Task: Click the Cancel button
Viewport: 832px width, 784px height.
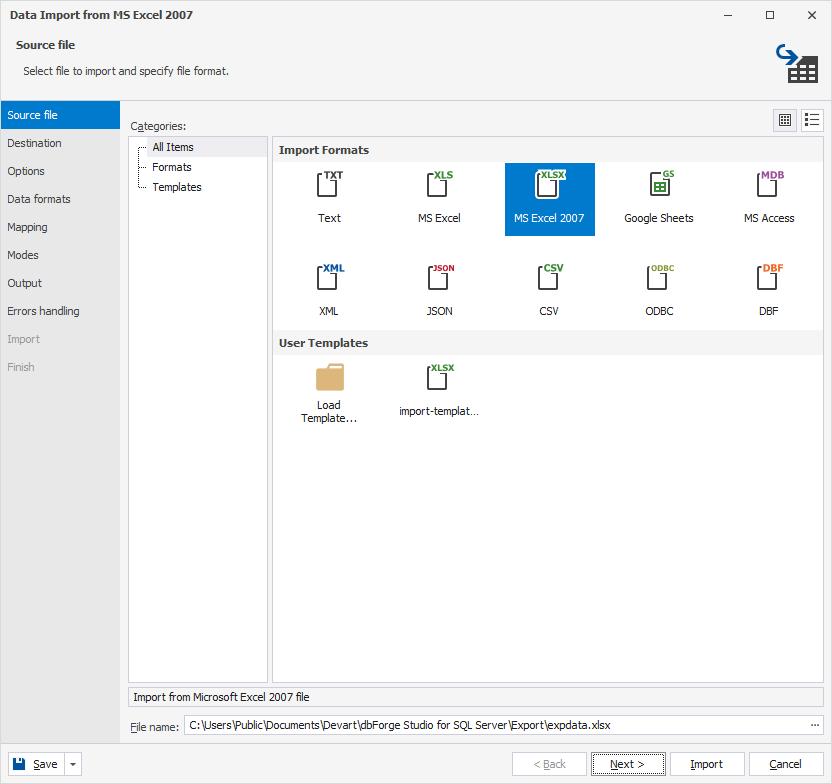Action: point(785,764)
